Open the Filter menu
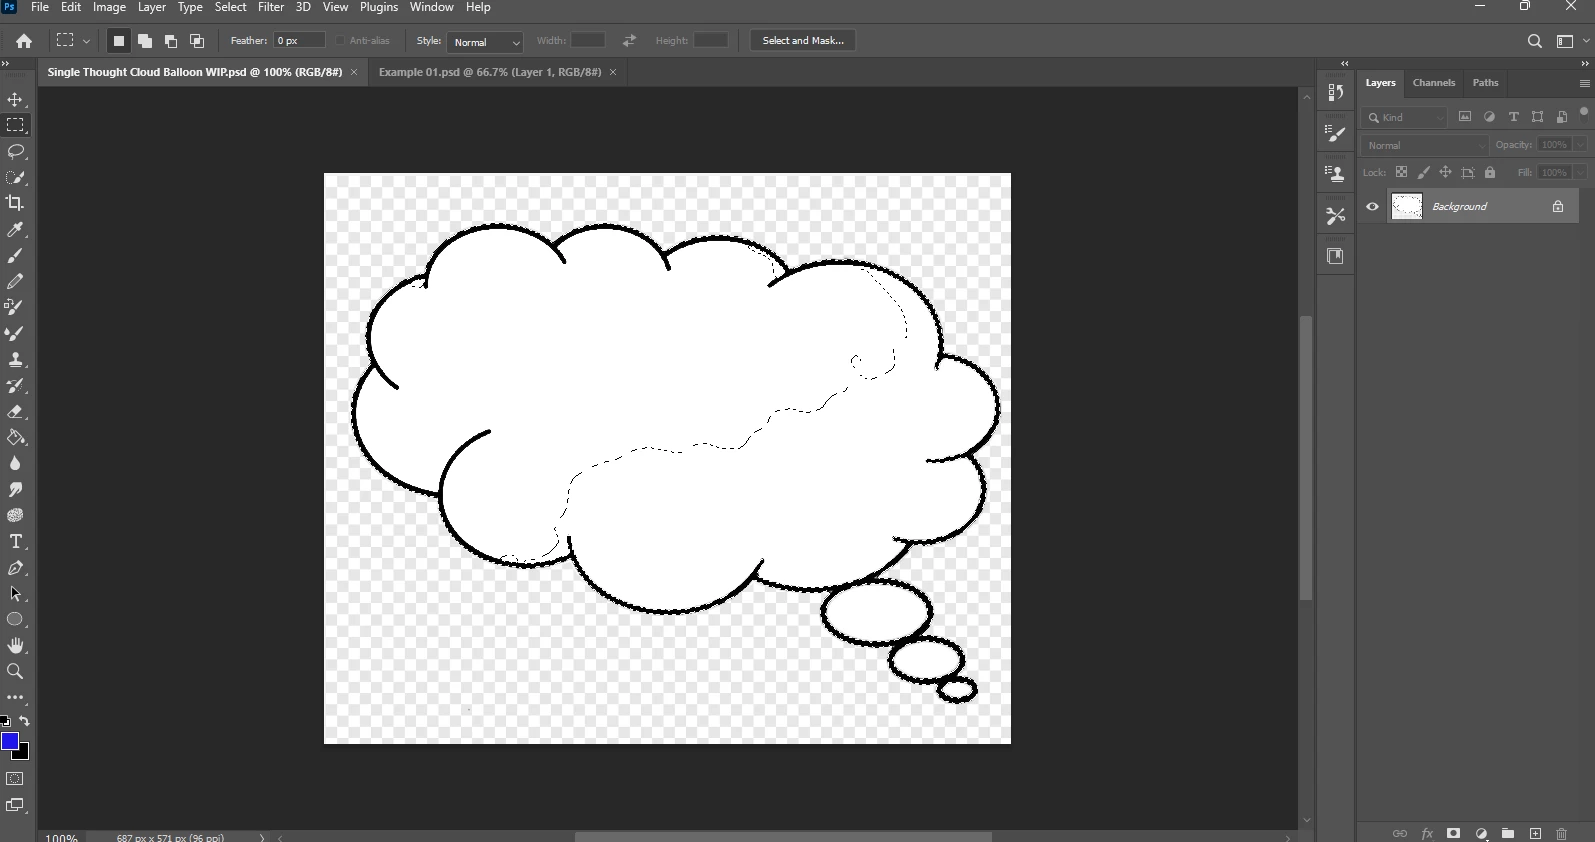 point(271,7)
